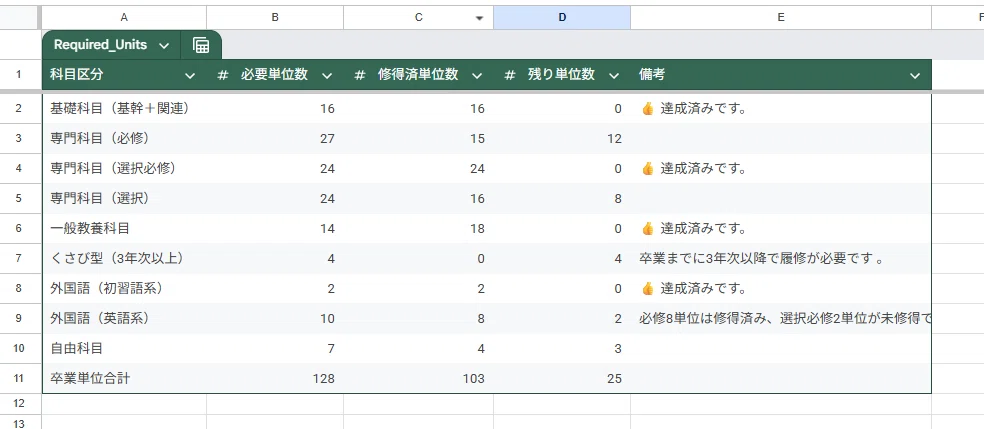Click the note 卒業までに3年次以降で履修が必要です
Viewport: 984px width, 429px height.
tap(761, 258)
